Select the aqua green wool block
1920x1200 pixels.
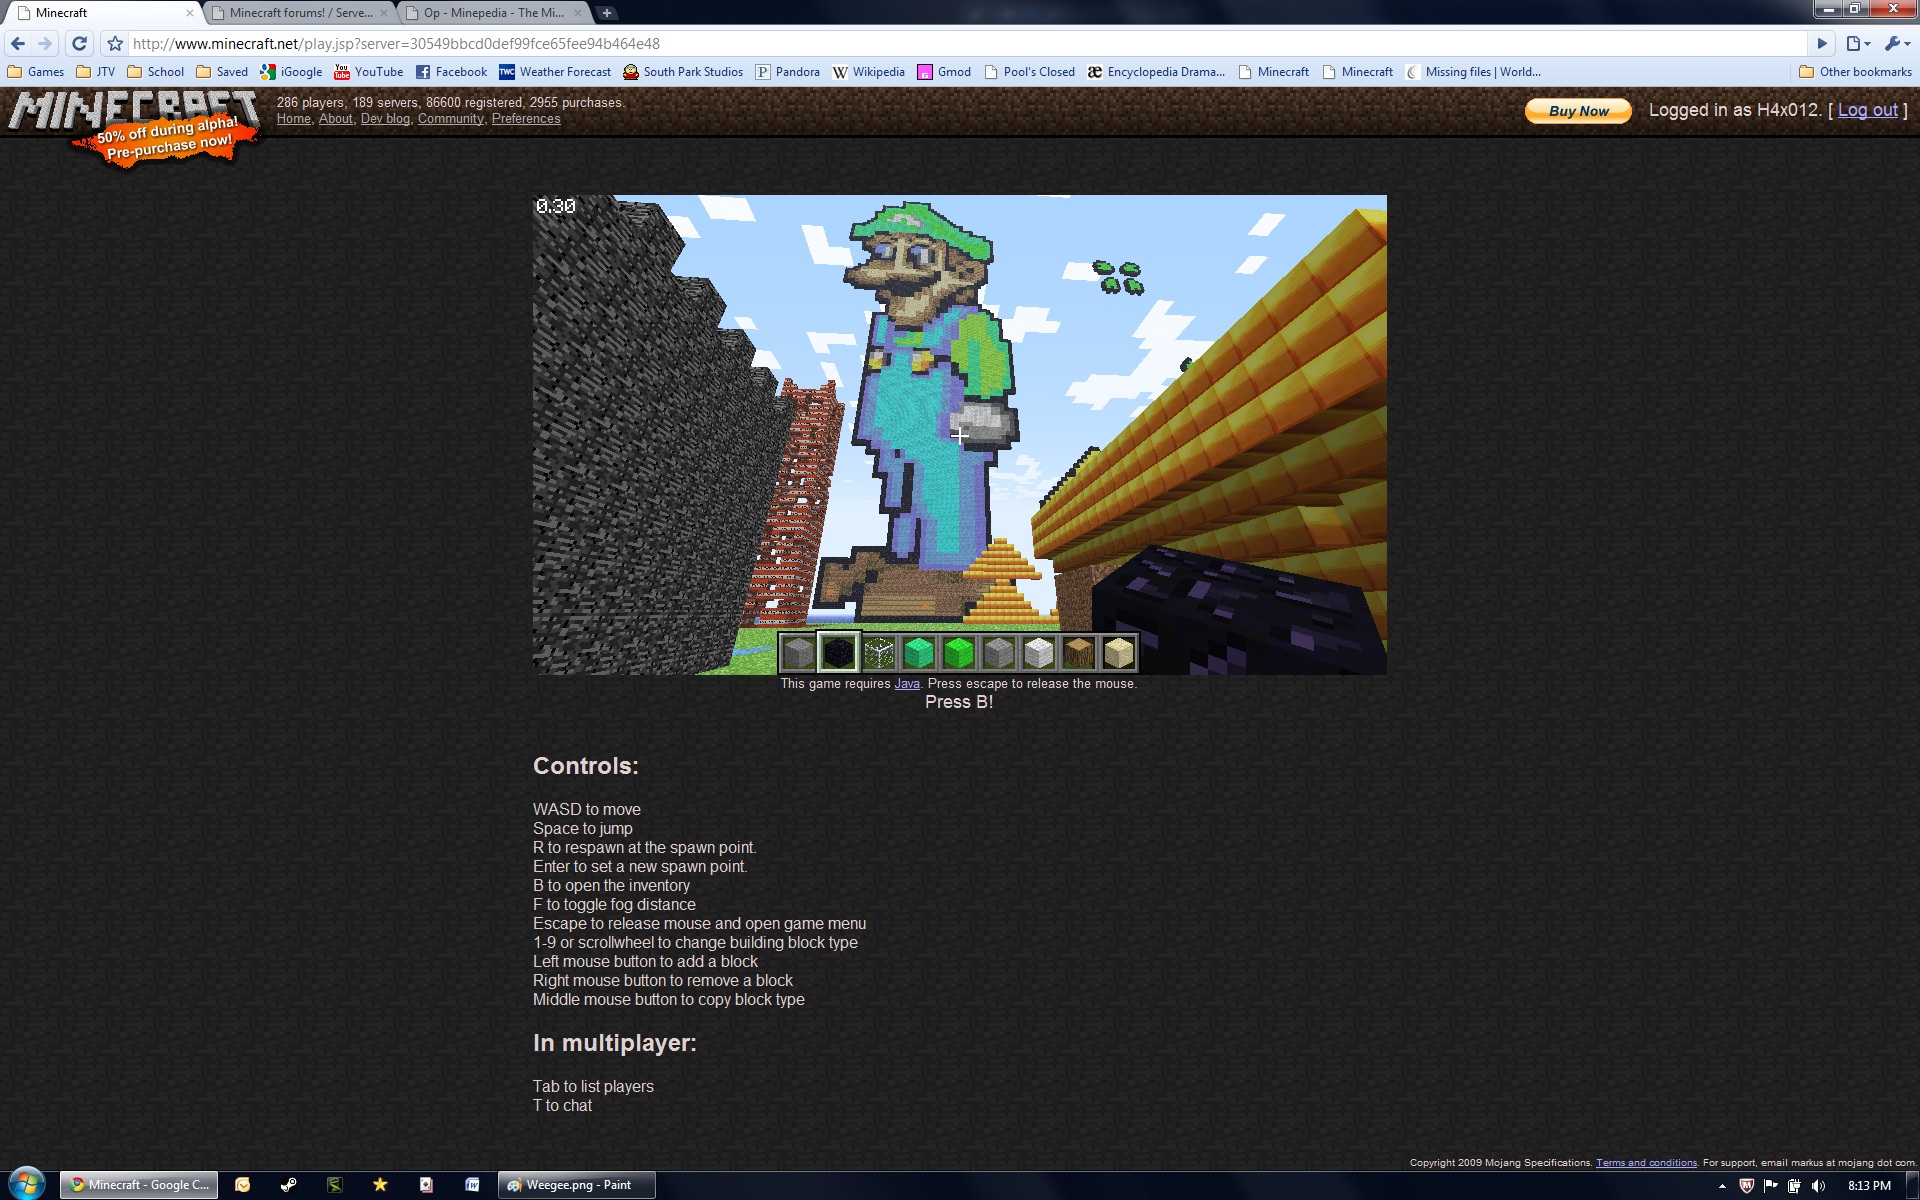[x=918, y=653]
